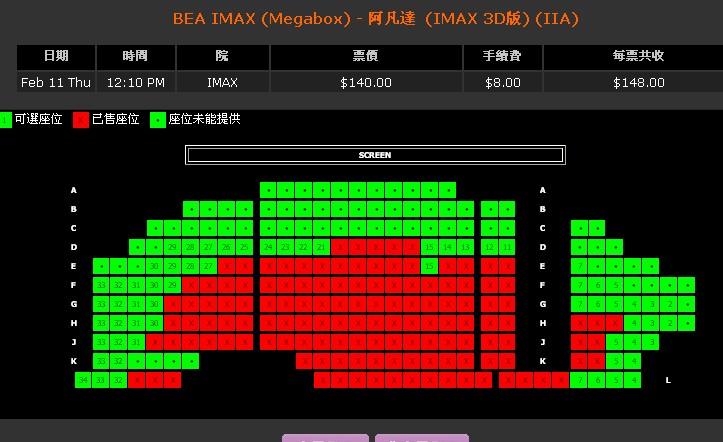Select seat 32 in row H
The image size is (723, 442).
(x=119, y=323)
